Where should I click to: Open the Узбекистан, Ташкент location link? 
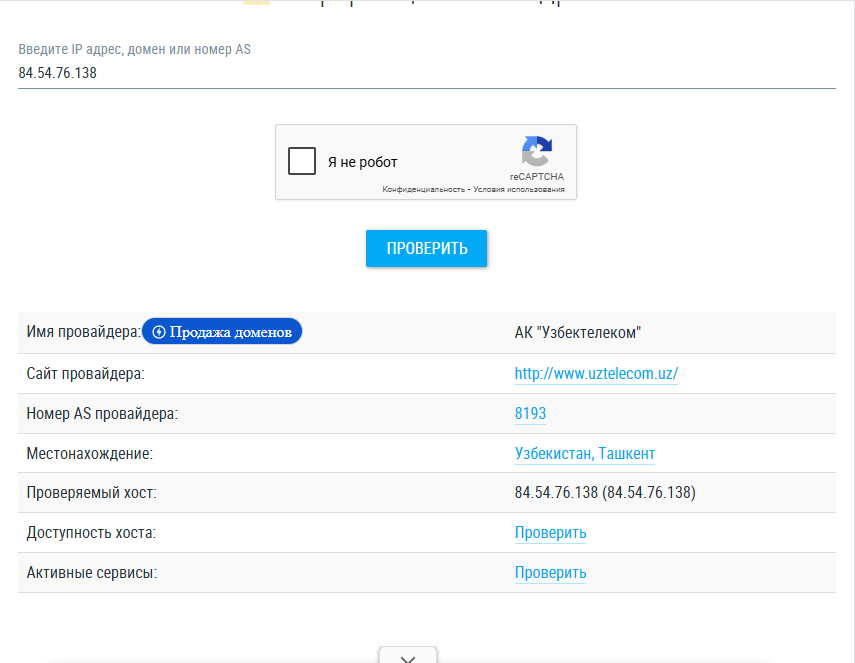[x=585, y=454]
